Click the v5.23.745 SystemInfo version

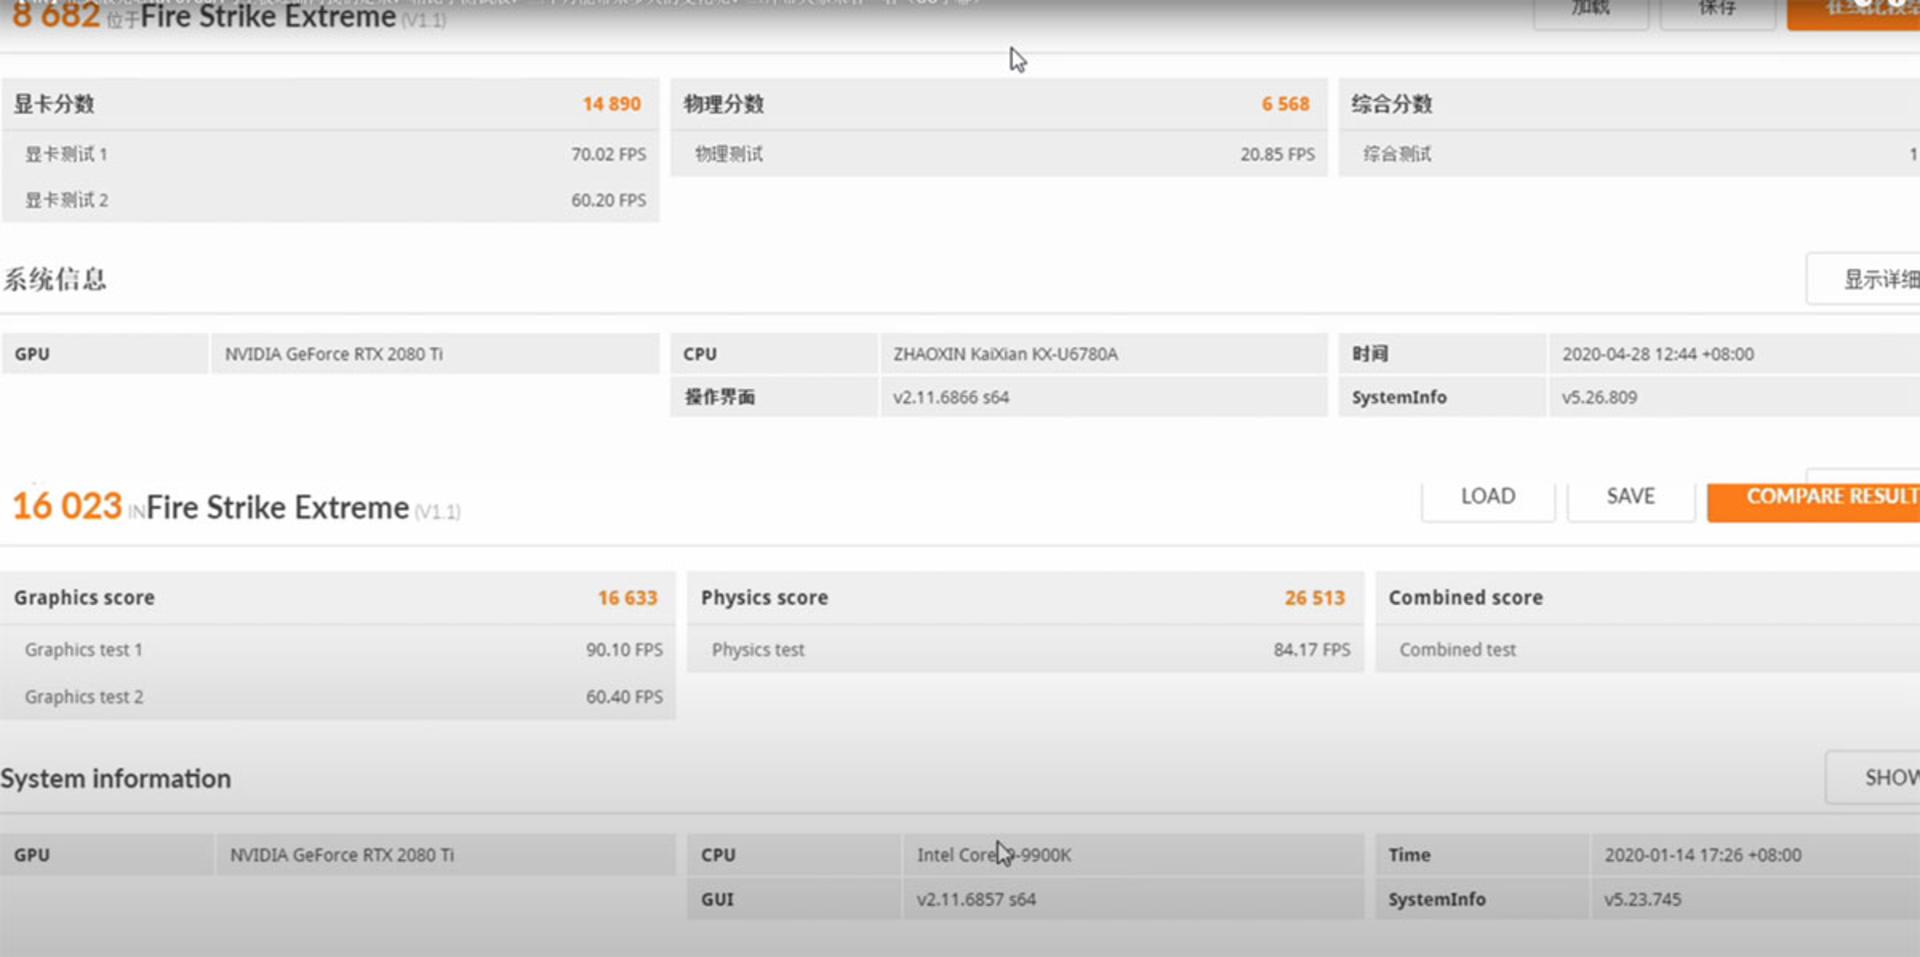[x=1643, y=899]
